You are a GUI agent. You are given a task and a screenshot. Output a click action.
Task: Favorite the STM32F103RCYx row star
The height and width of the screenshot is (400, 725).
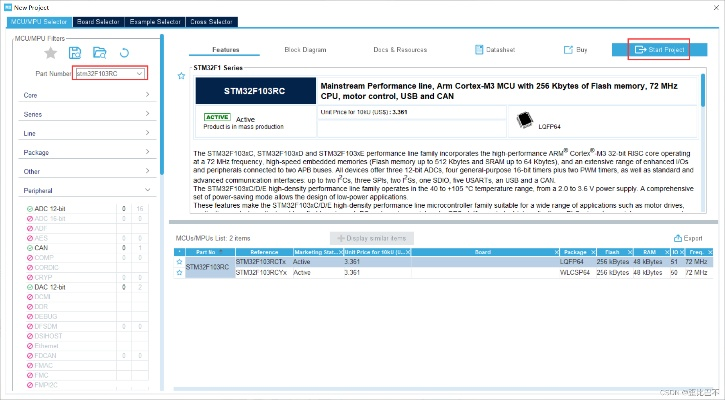[179, 272]
